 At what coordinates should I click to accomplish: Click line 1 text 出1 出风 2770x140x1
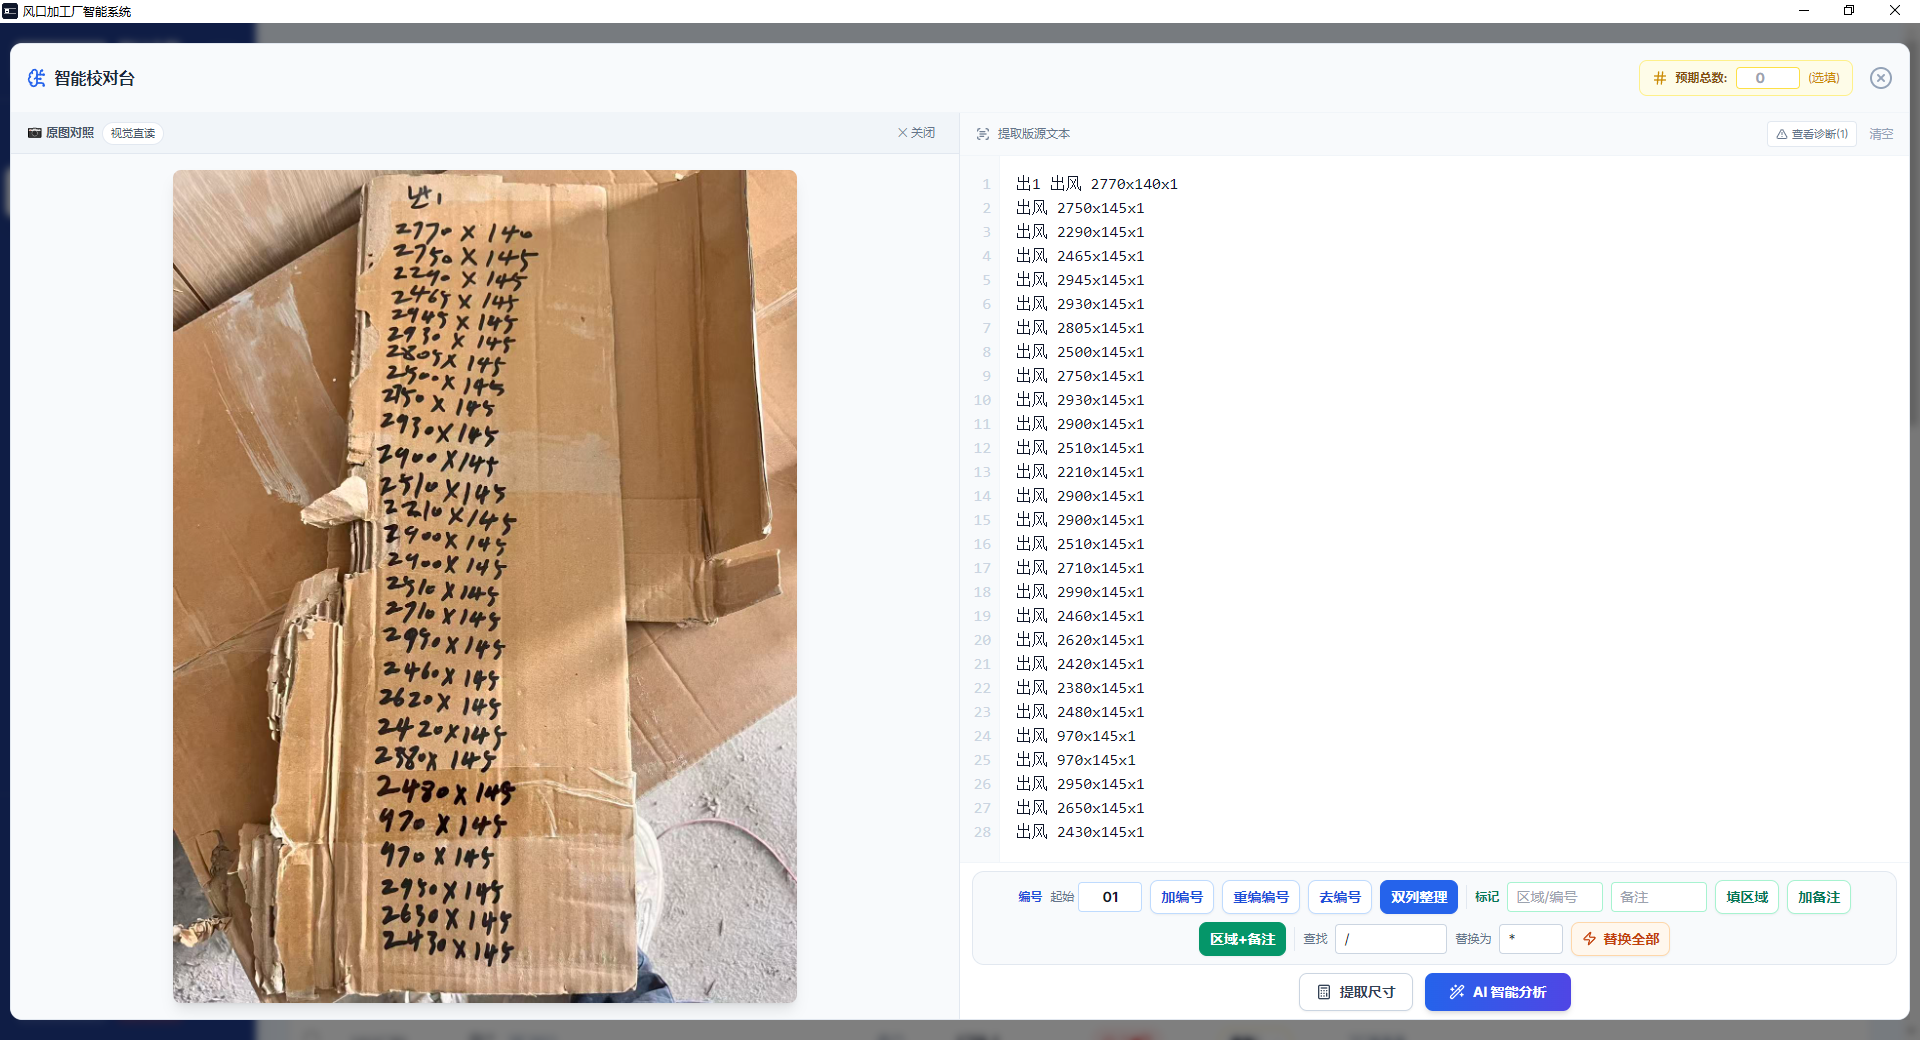[1096, 184]
